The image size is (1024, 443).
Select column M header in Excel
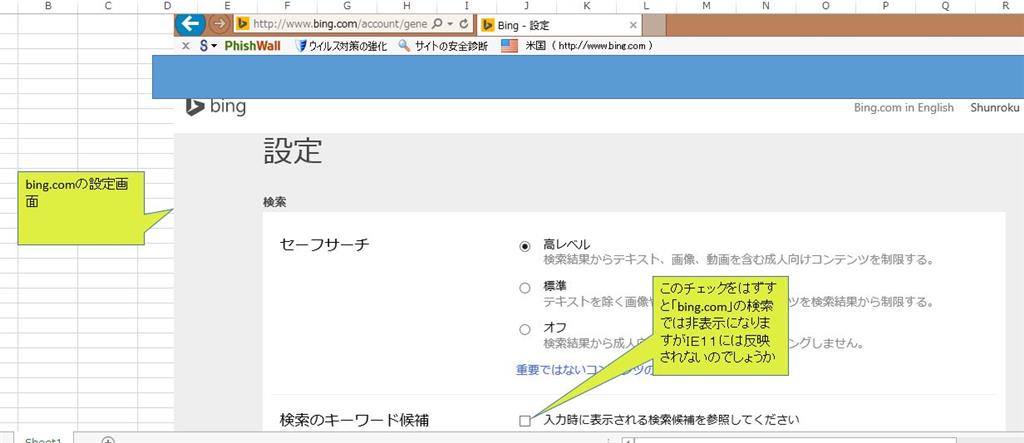[x=706, y=6]
